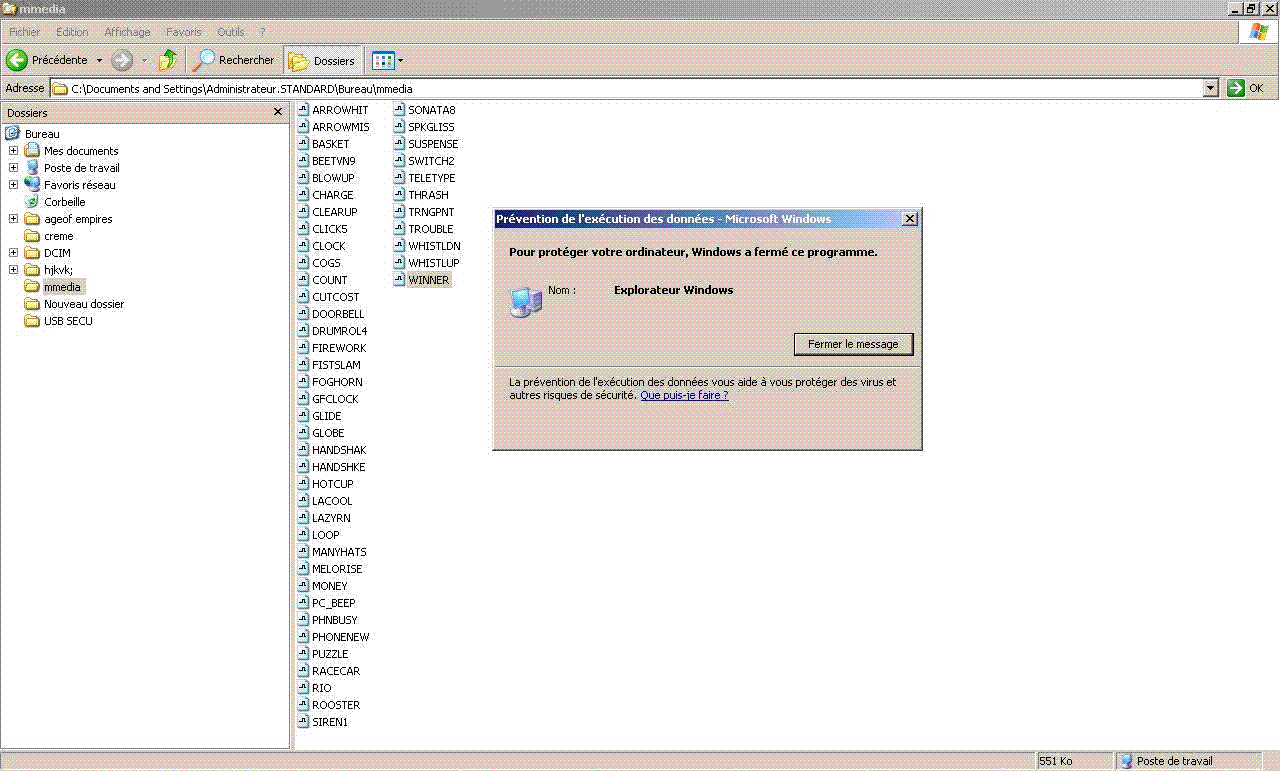Expand the Poste de travail tree node

13,168
